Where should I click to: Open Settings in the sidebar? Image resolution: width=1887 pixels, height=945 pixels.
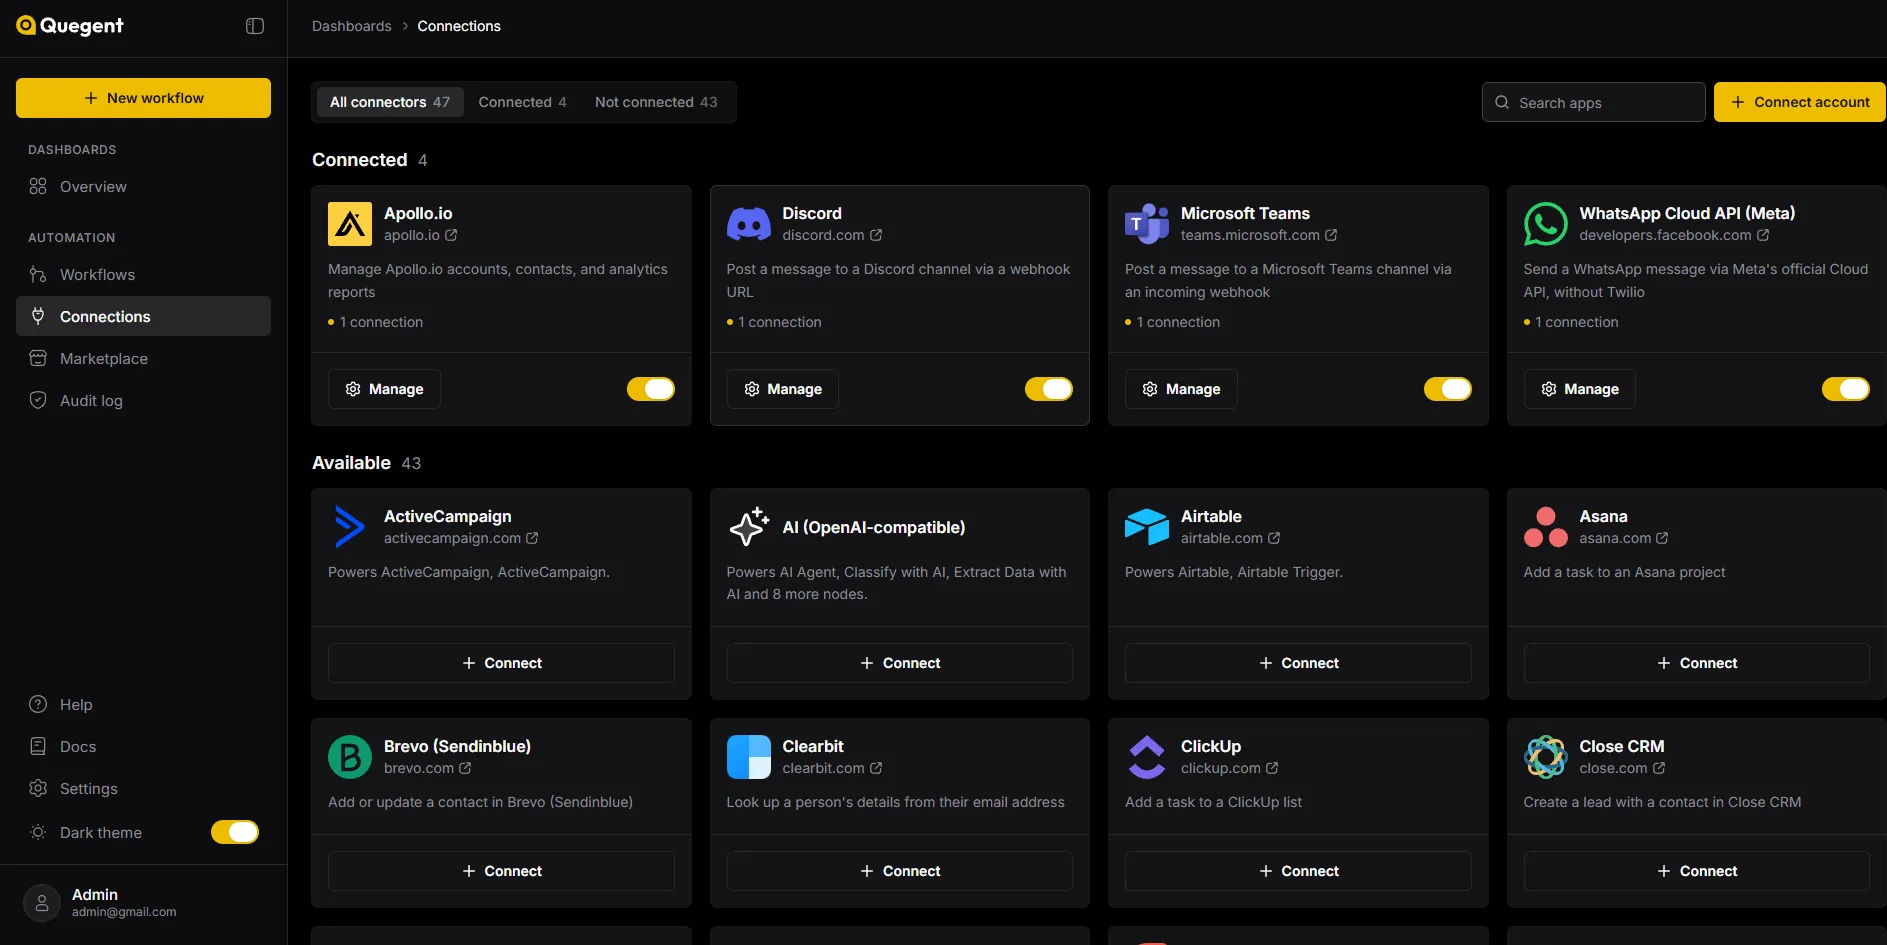(x=143, y=788)
